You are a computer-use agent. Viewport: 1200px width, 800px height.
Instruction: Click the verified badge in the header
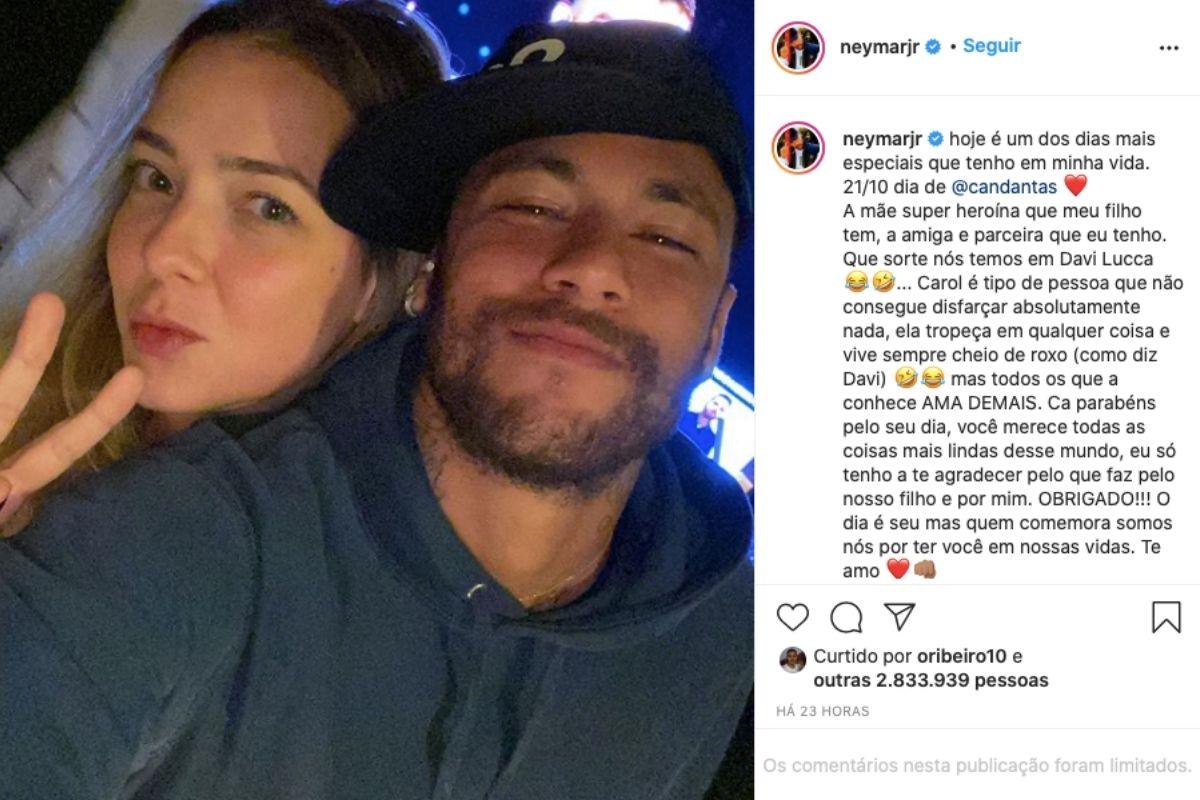[933, 47]
